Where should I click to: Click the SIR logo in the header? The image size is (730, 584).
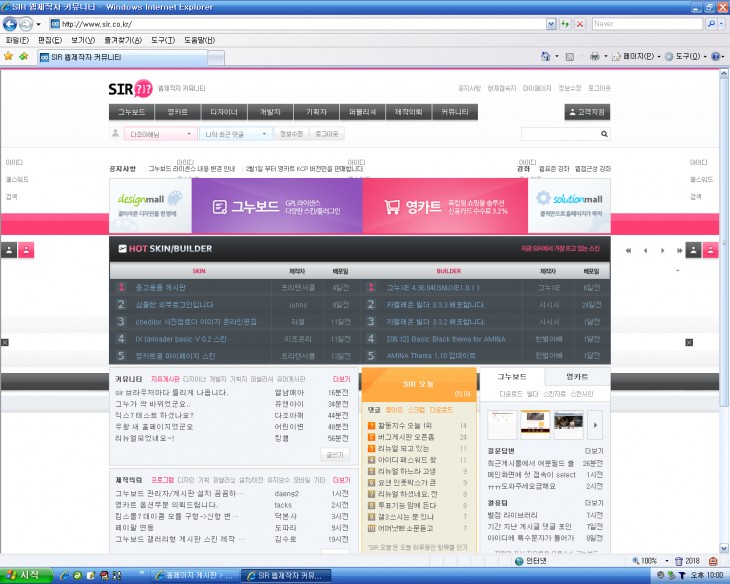coord(127,89)
